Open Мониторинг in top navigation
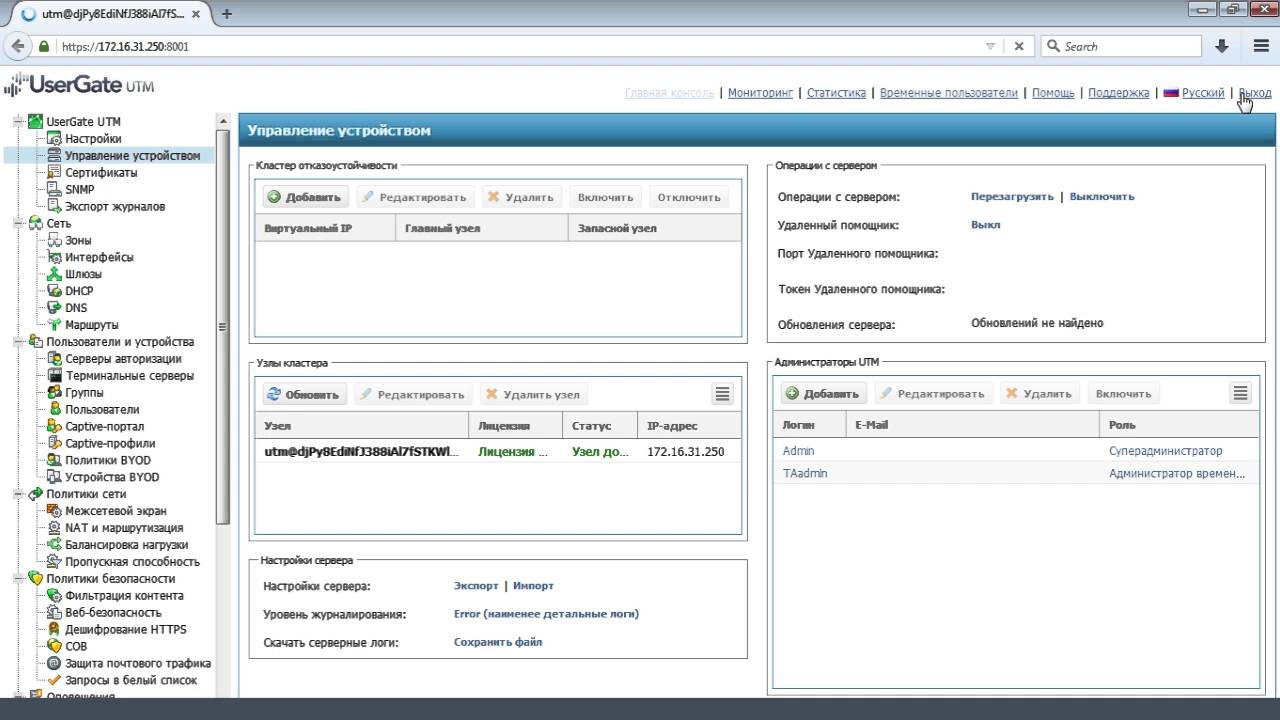Screen dimensions: 1280x720 [x=760, y=93]
